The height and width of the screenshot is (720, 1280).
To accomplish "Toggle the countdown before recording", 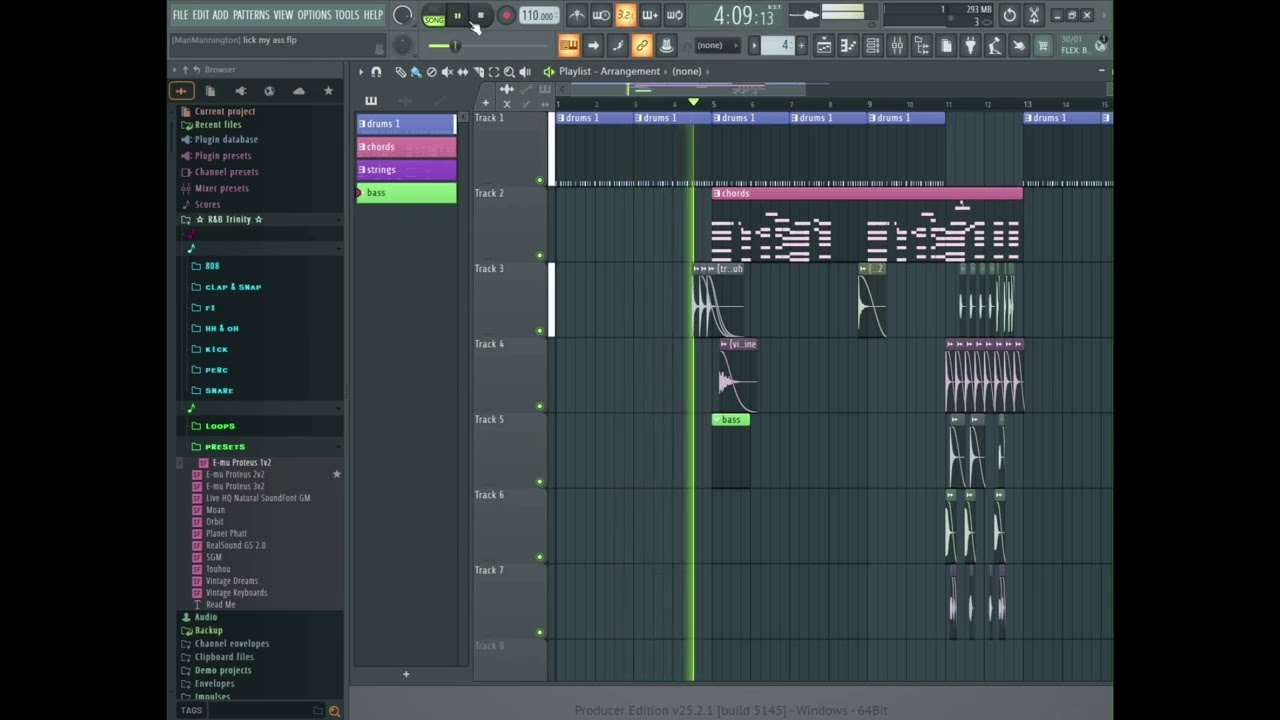I will [x=625, y=15].
